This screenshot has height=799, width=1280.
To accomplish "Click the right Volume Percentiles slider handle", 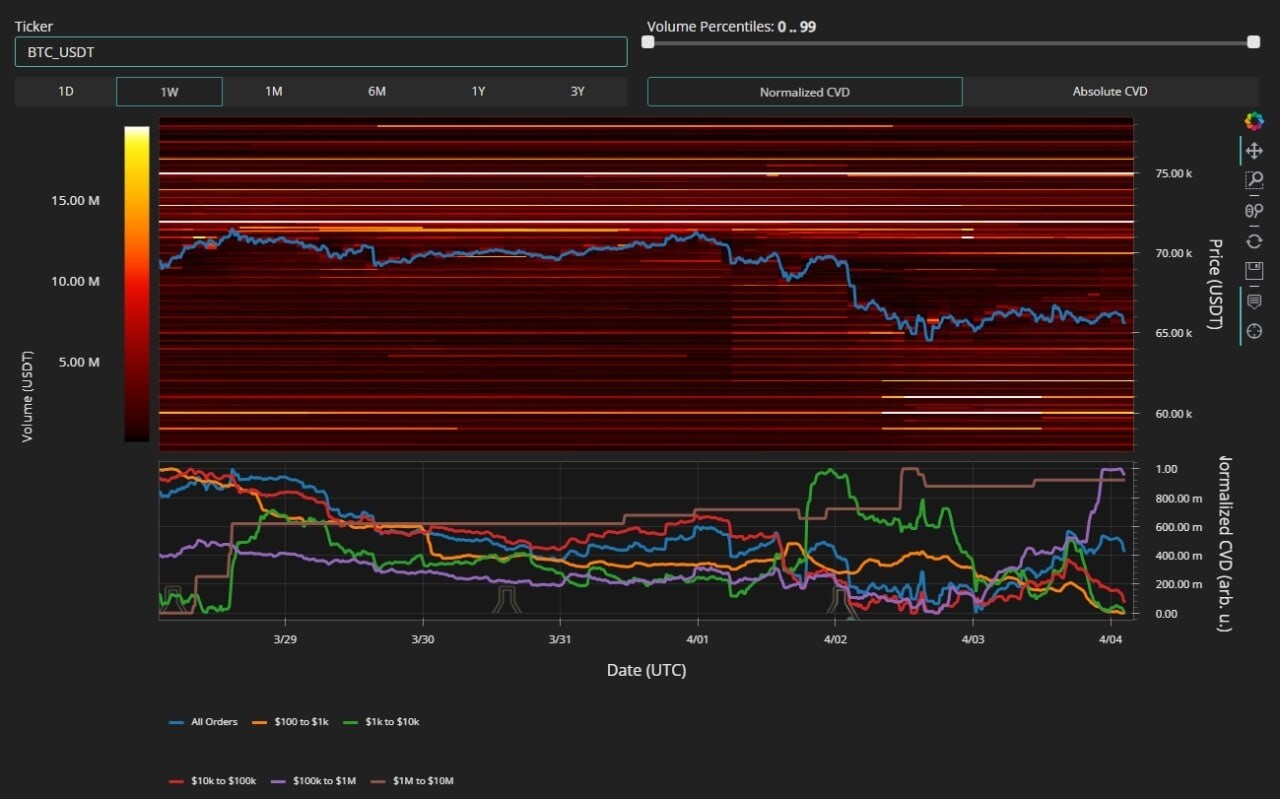I will [1253, 42].
